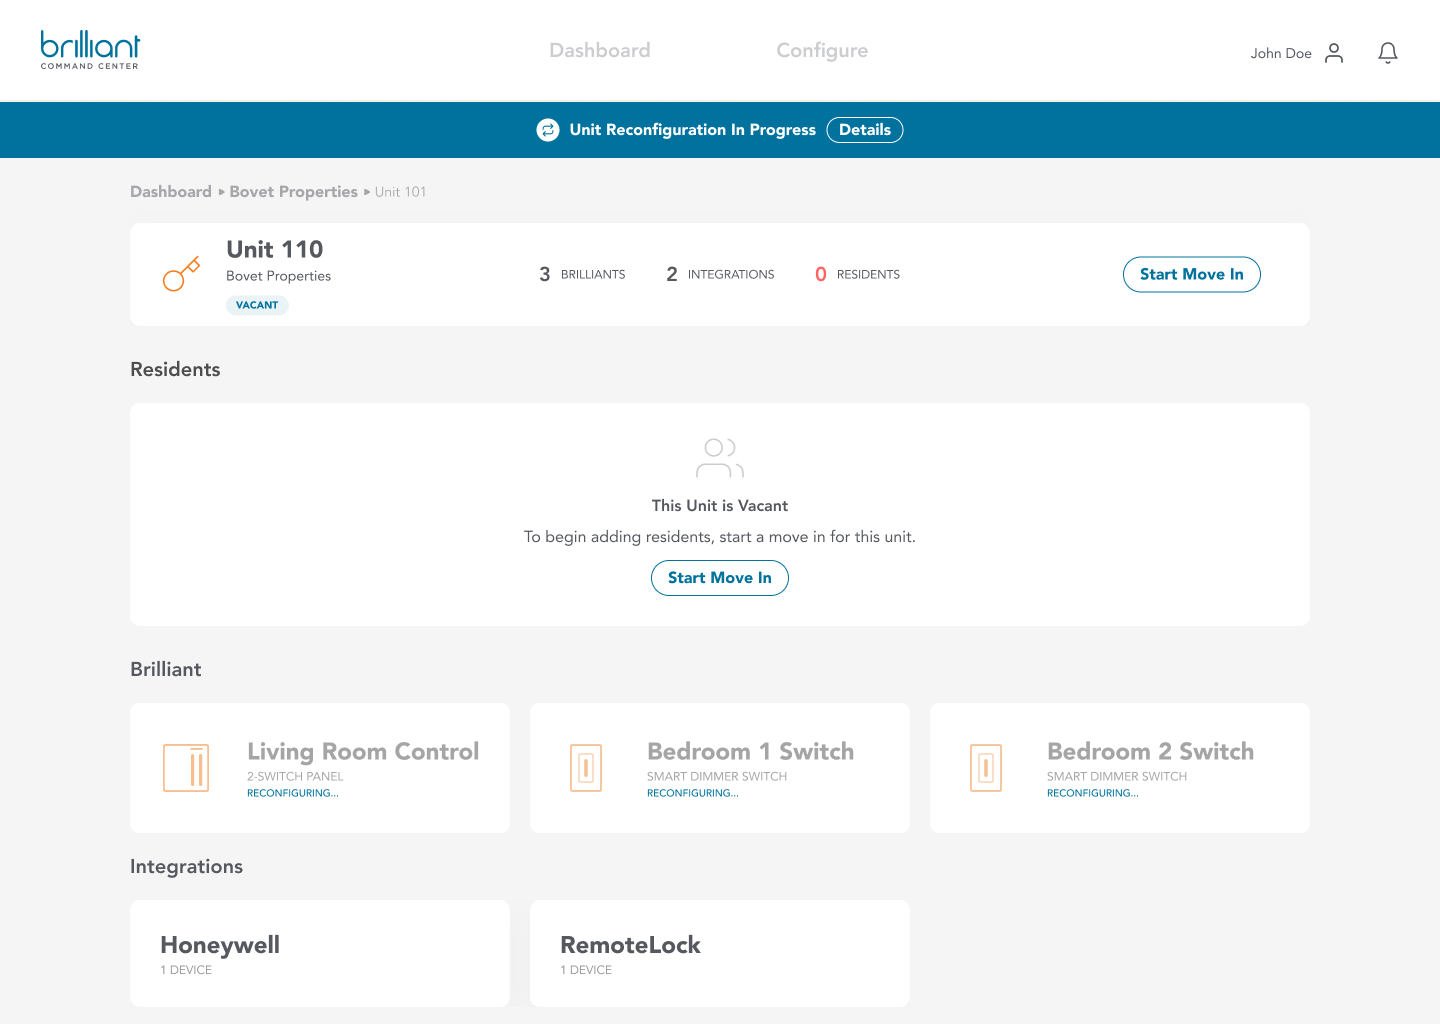
Task: Follow the Dashboard breadcrumb link
Action: (171, 192)
